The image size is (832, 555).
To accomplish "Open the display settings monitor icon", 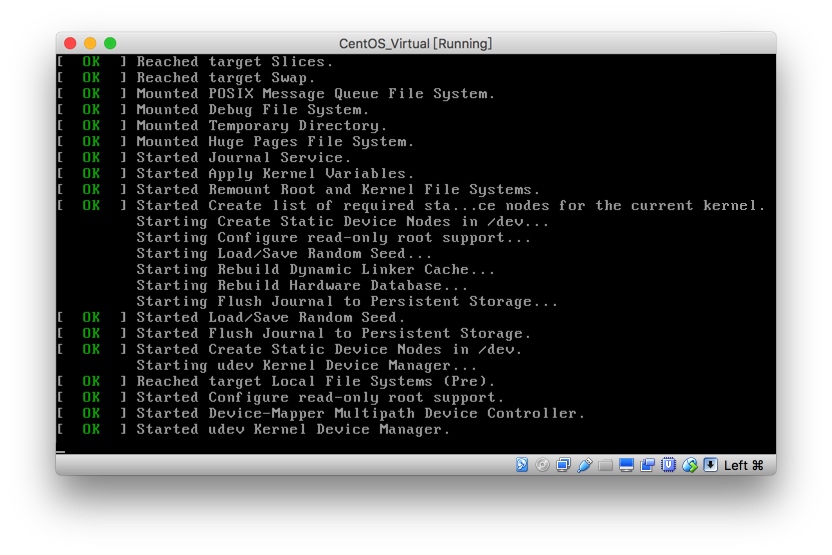I will pyautogui.click(x=626, y=465).
